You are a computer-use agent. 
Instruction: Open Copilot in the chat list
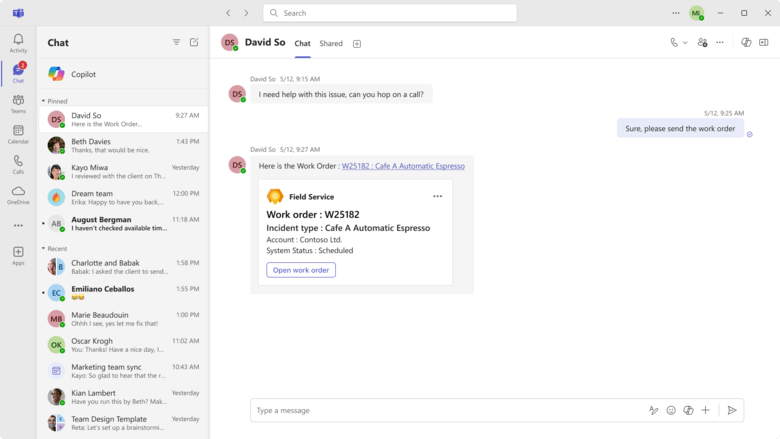[123, 74]
